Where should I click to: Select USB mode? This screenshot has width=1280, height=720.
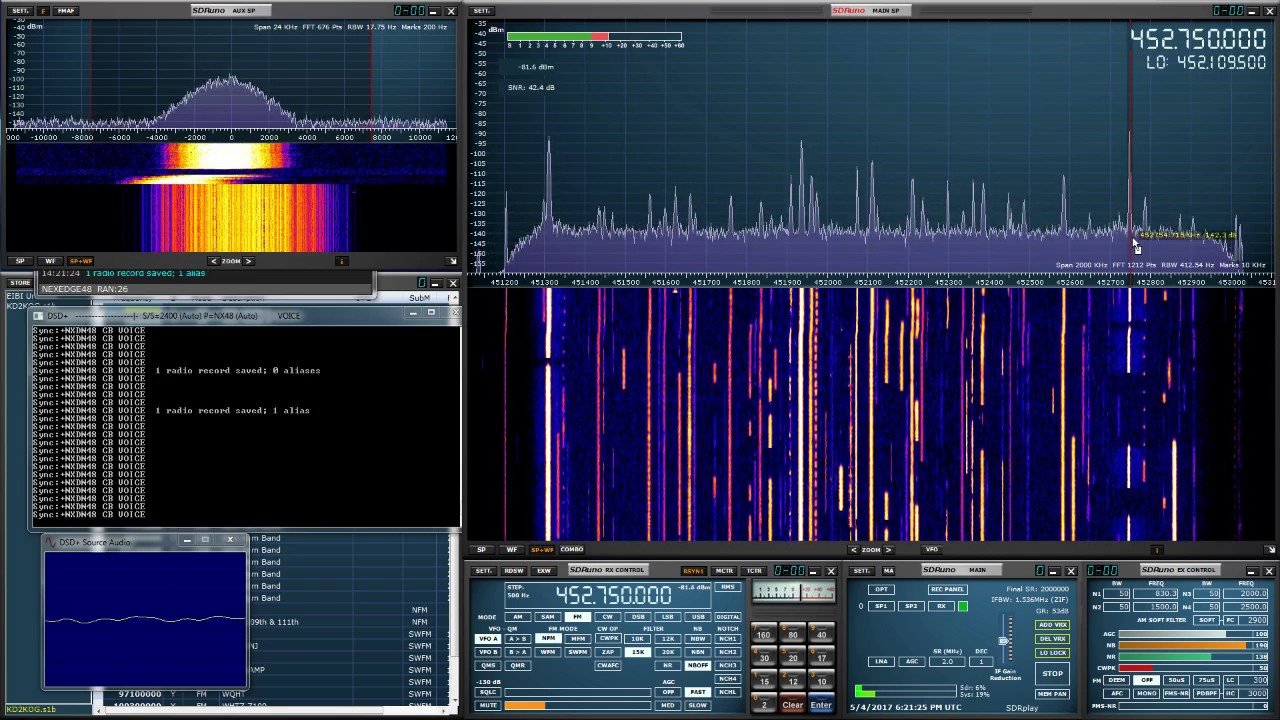click(x=698, y=617)
